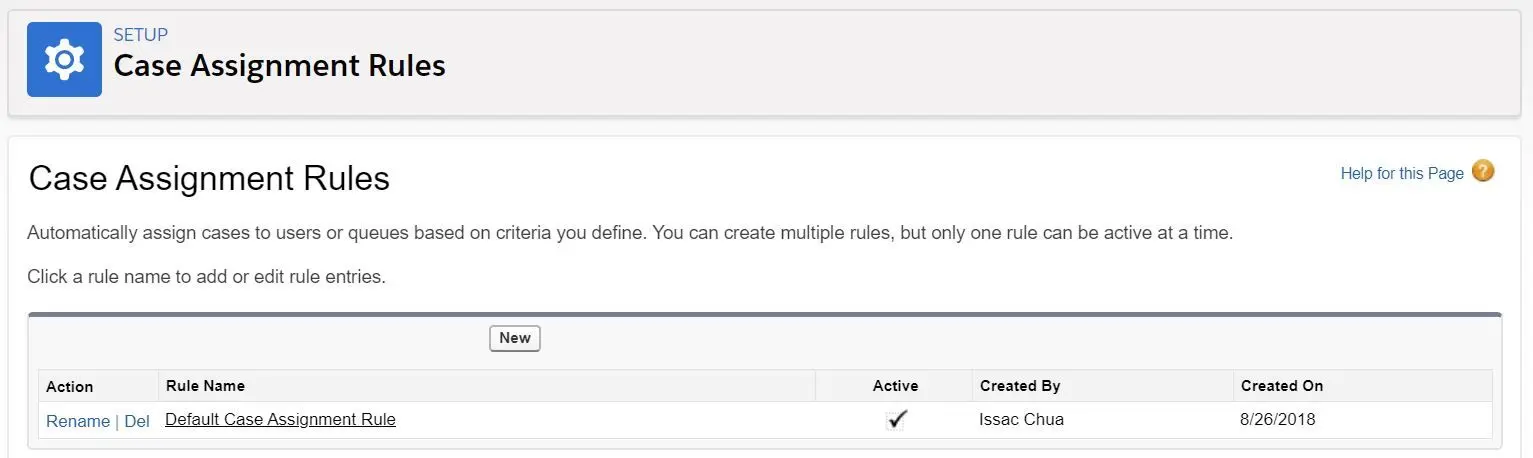Create a new rule with the New button

(x=515, y=338)
